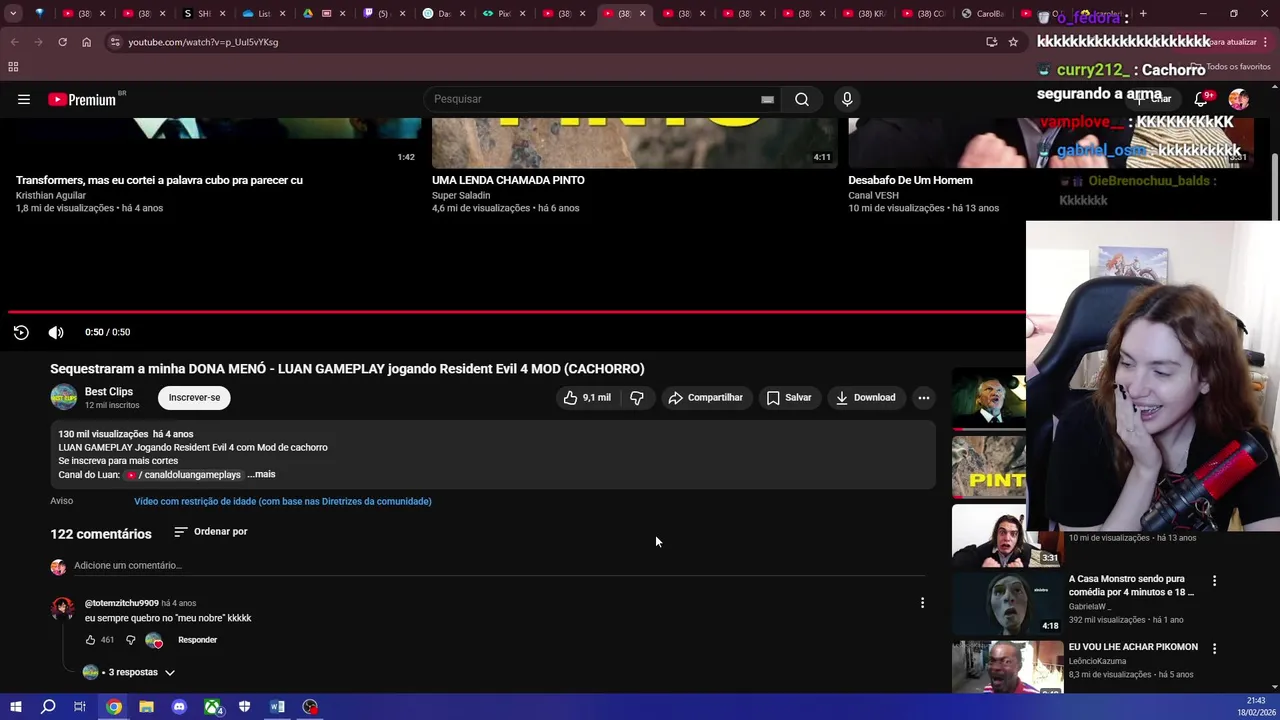Dislike the video
This screenshot has height=720, width=1280.
click(637, 397)
